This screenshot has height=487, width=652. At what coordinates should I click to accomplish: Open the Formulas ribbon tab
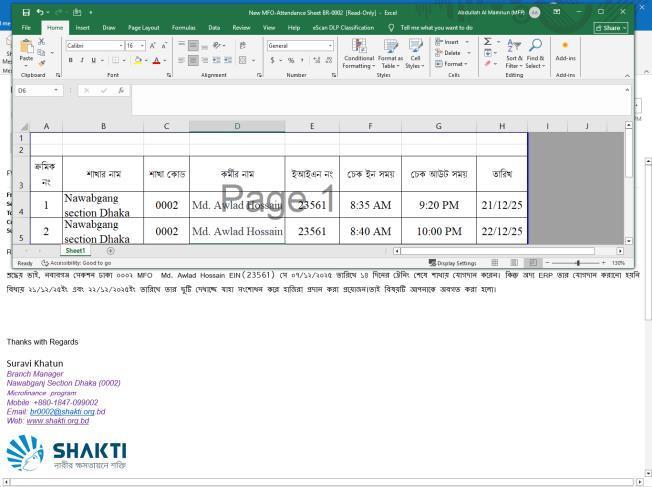[183, 28]
